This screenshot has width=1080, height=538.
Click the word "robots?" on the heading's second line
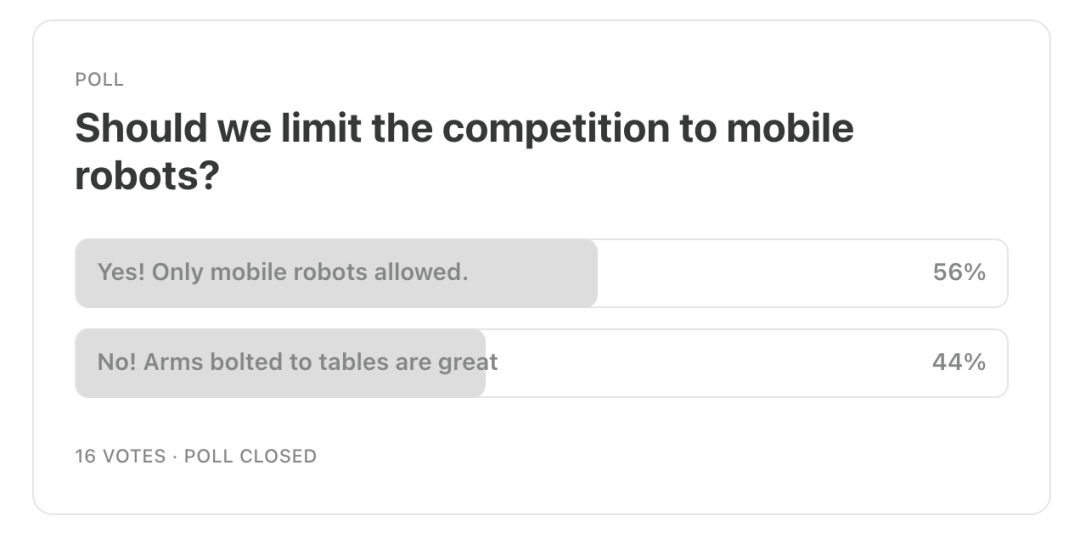click(146, 178)
